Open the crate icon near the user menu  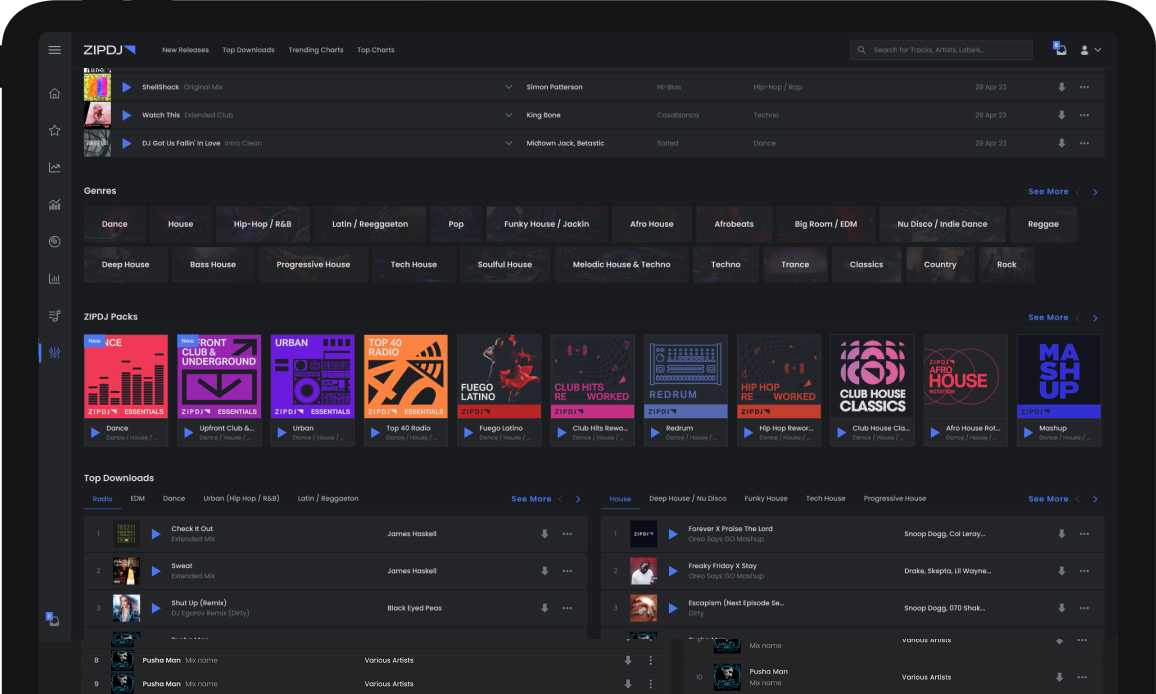pyautogui.click(x=1059, y=49)
